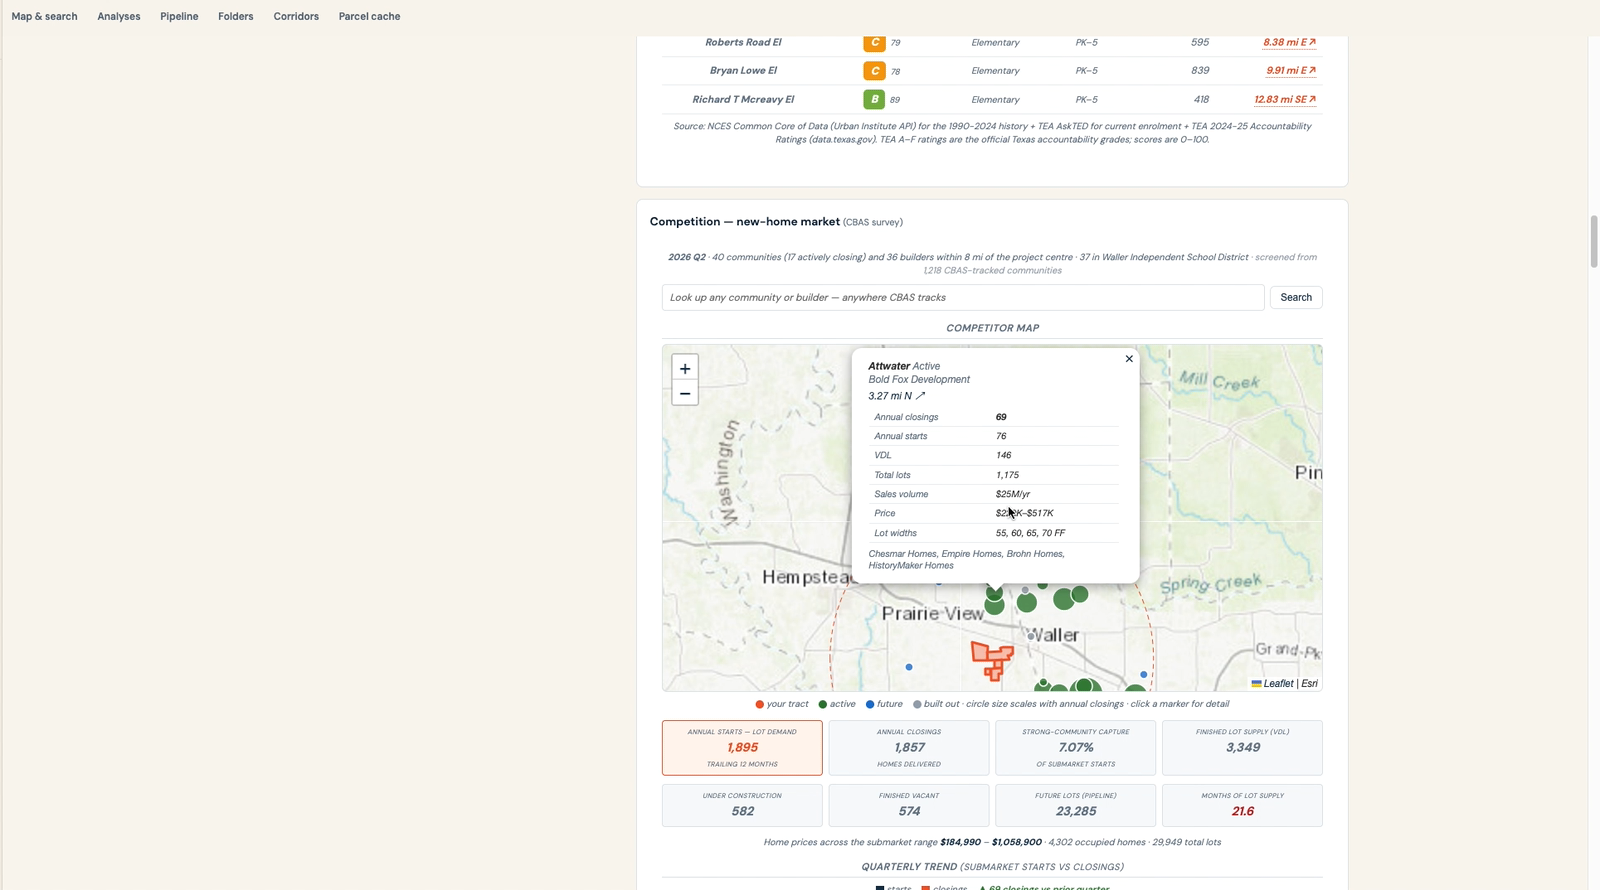
Task: Open the Folders tab
Action: click(x=236, y=16)
